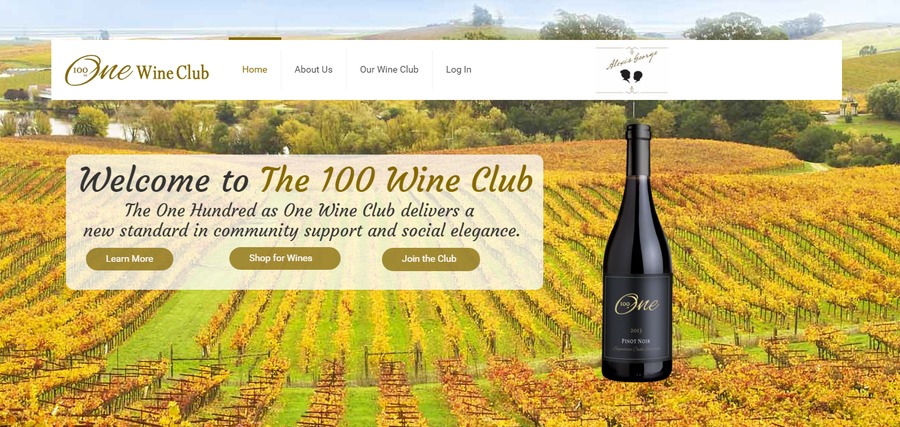Choose the Join the Club button
900x427 pixels.
pyautogui.click(x=431, y=259)
